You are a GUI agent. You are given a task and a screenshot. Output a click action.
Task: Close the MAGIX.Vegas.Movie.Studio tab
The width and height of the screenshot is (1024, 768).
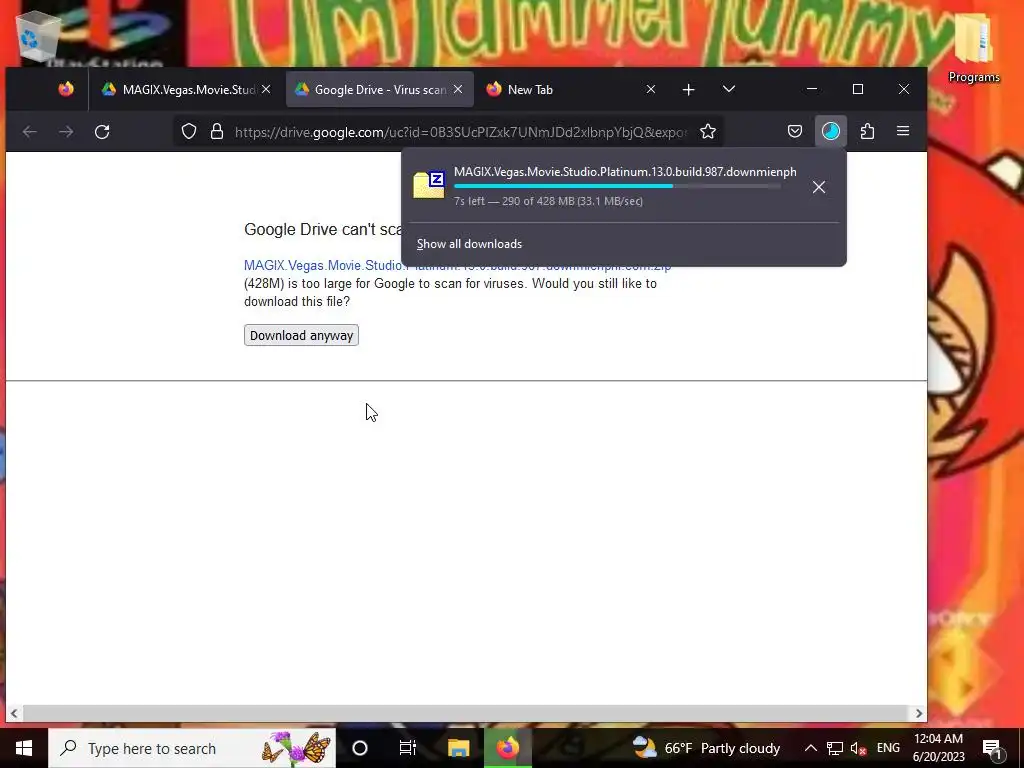[266, 89]
